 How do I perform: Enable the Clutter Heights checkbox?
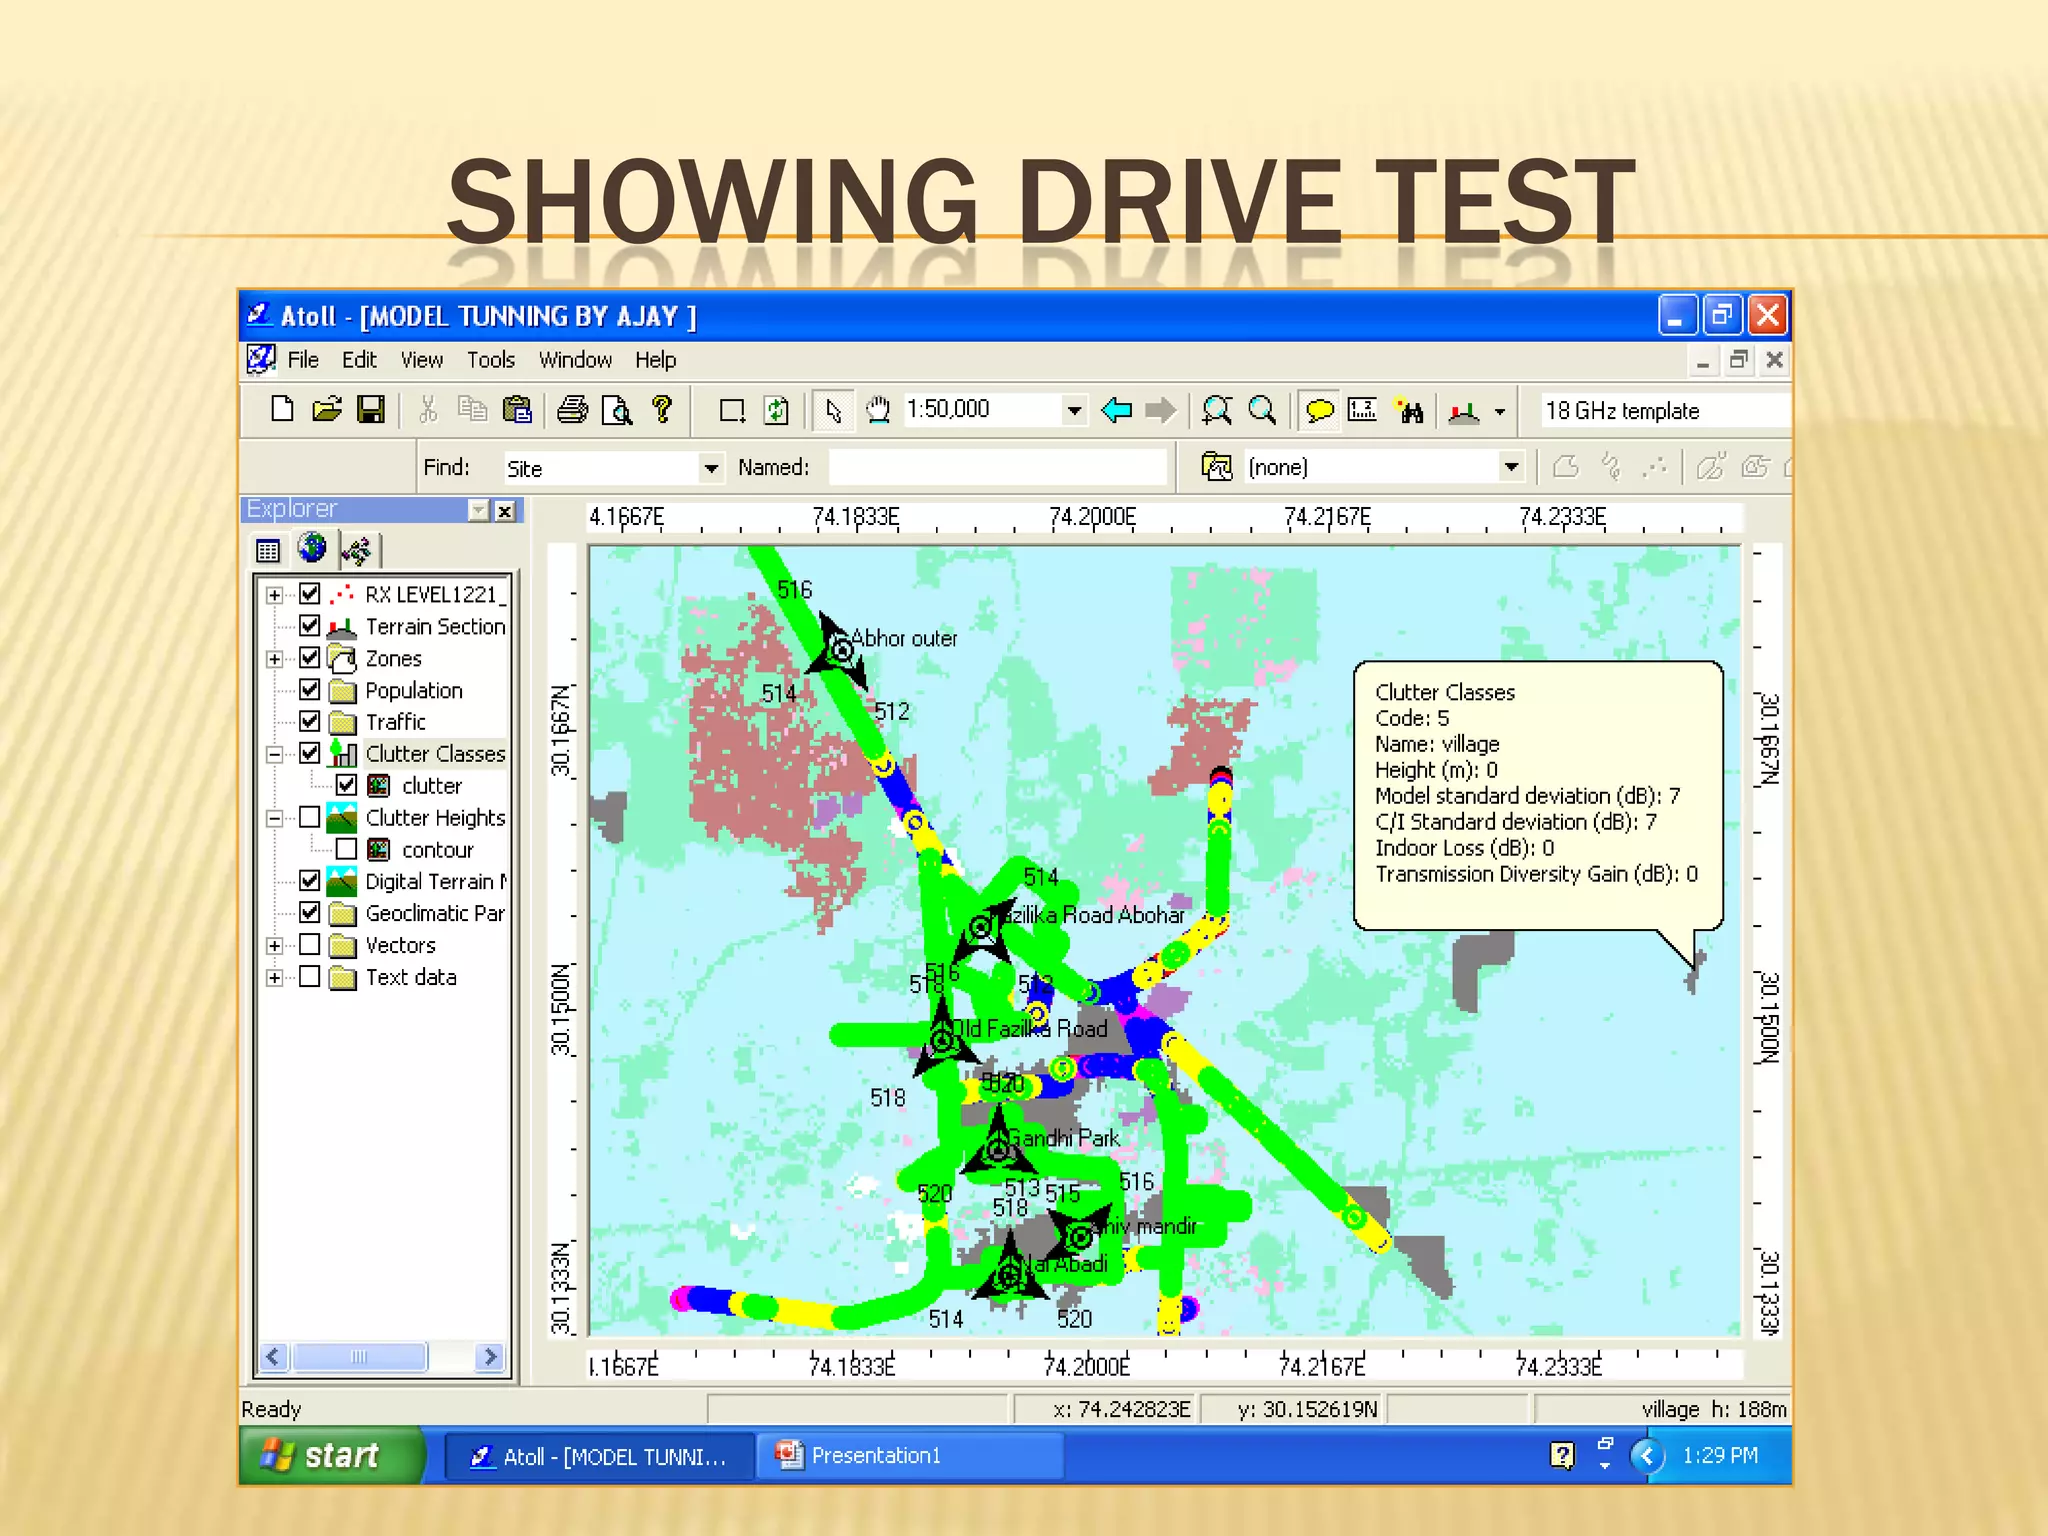point(310,818)
